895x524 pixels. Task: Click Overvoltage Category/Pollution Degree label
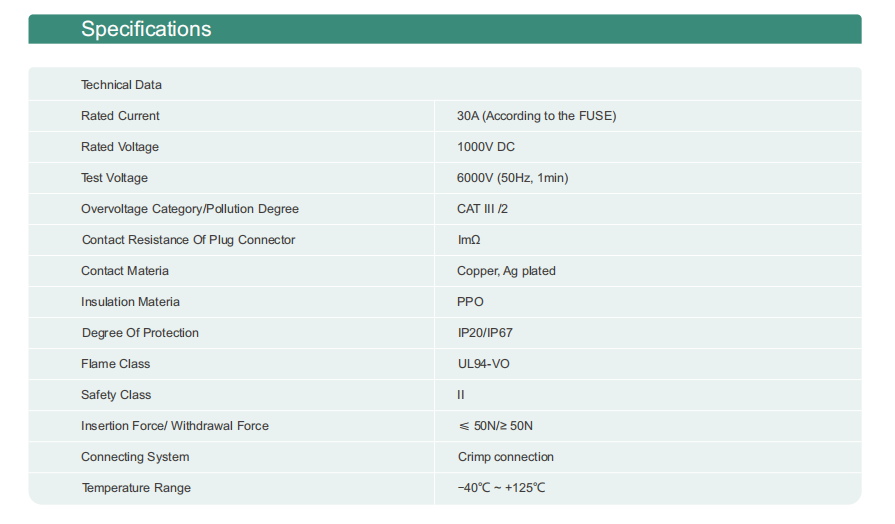click(x=190, y=209)
